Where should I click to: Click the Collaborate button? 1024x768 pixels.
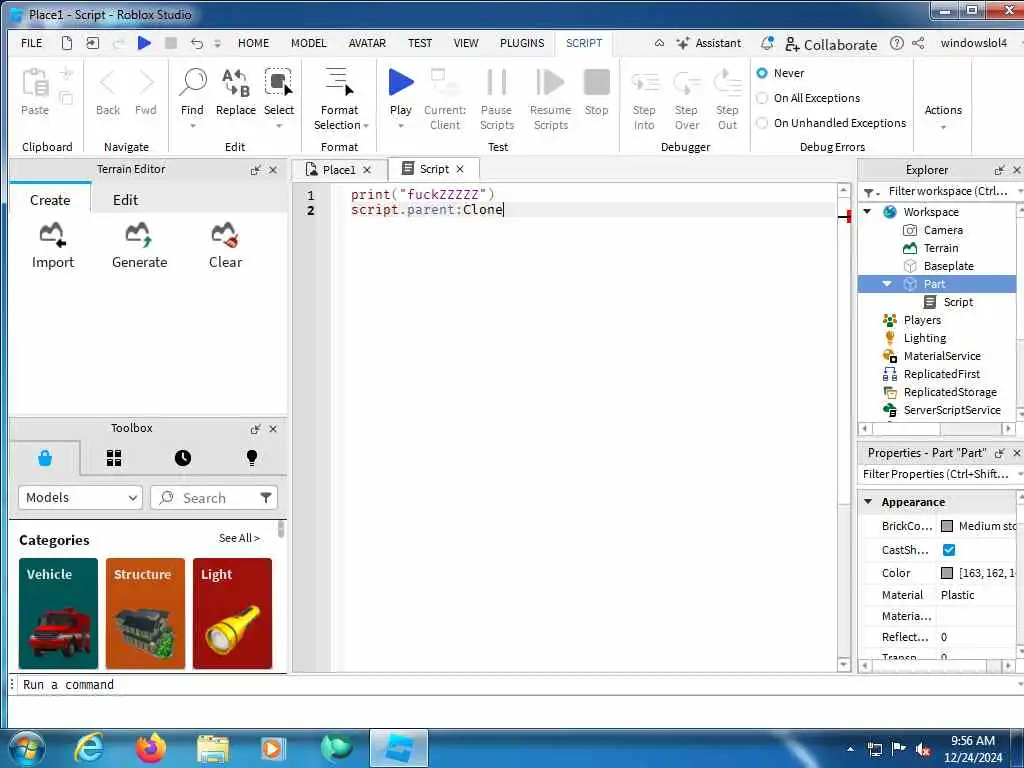point(831,44)
